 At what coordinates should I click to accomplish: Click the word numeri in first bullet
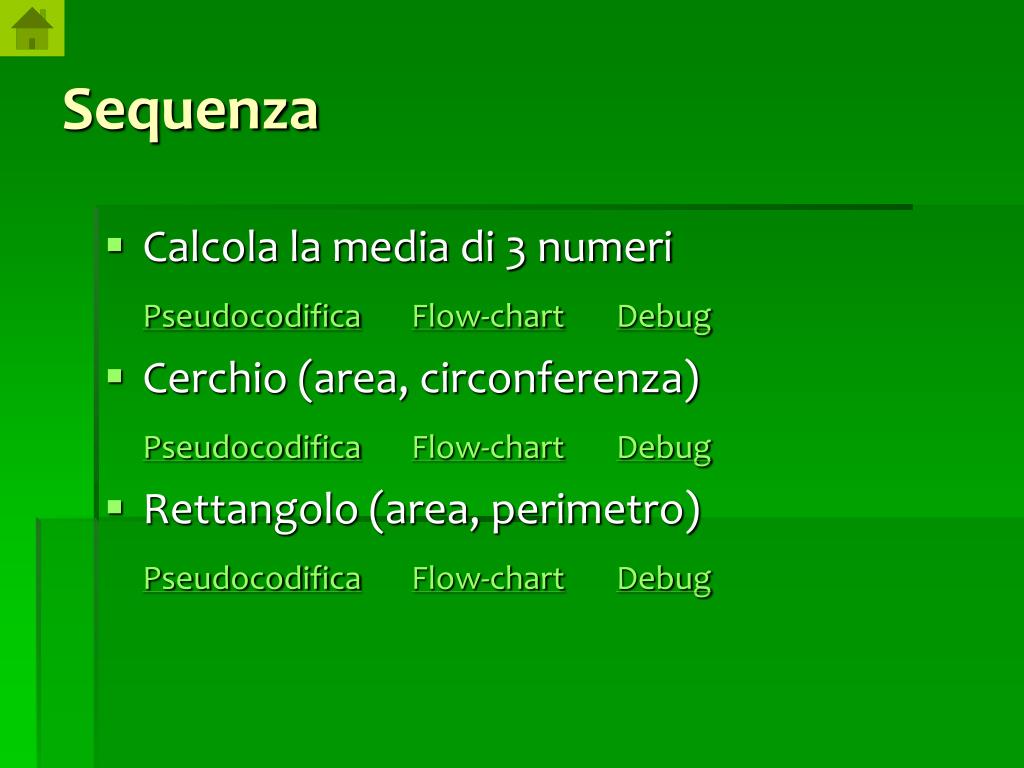coord(605,248)
